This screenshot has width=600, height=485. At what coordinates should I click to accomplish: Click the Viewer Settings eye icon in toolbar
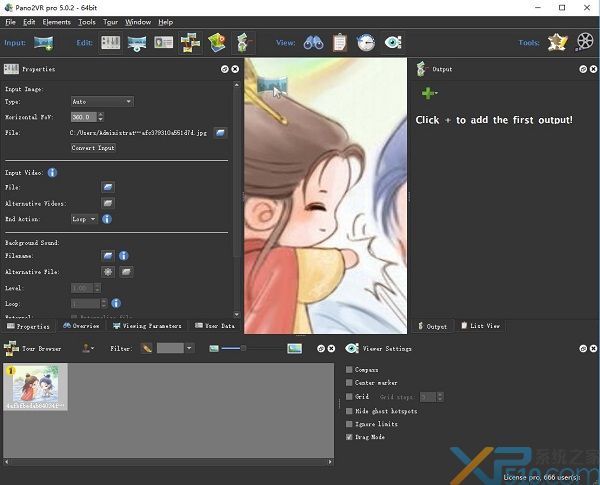tap(393, 42)
